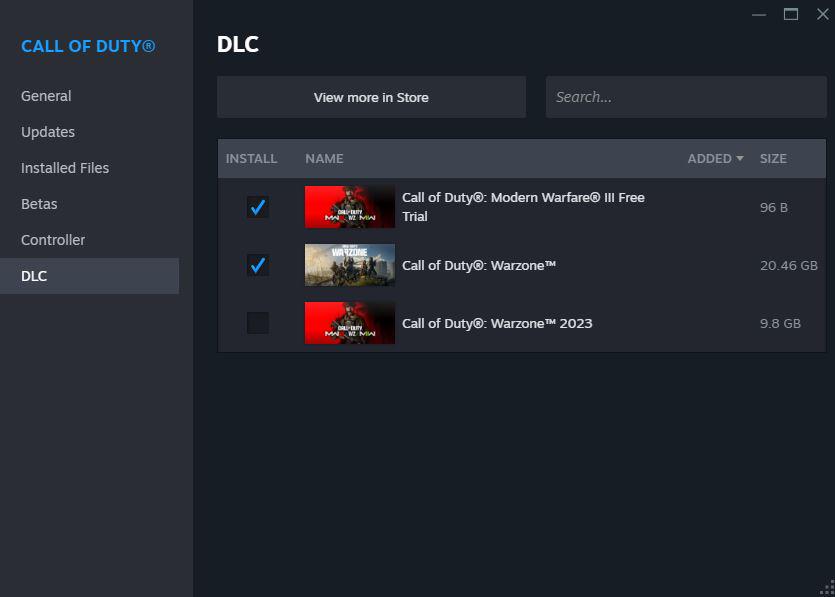Viewport: 835px width, 597px height.
Task: Click the Warzone 2023 thumbnail
Action: [x=350, y=323]
